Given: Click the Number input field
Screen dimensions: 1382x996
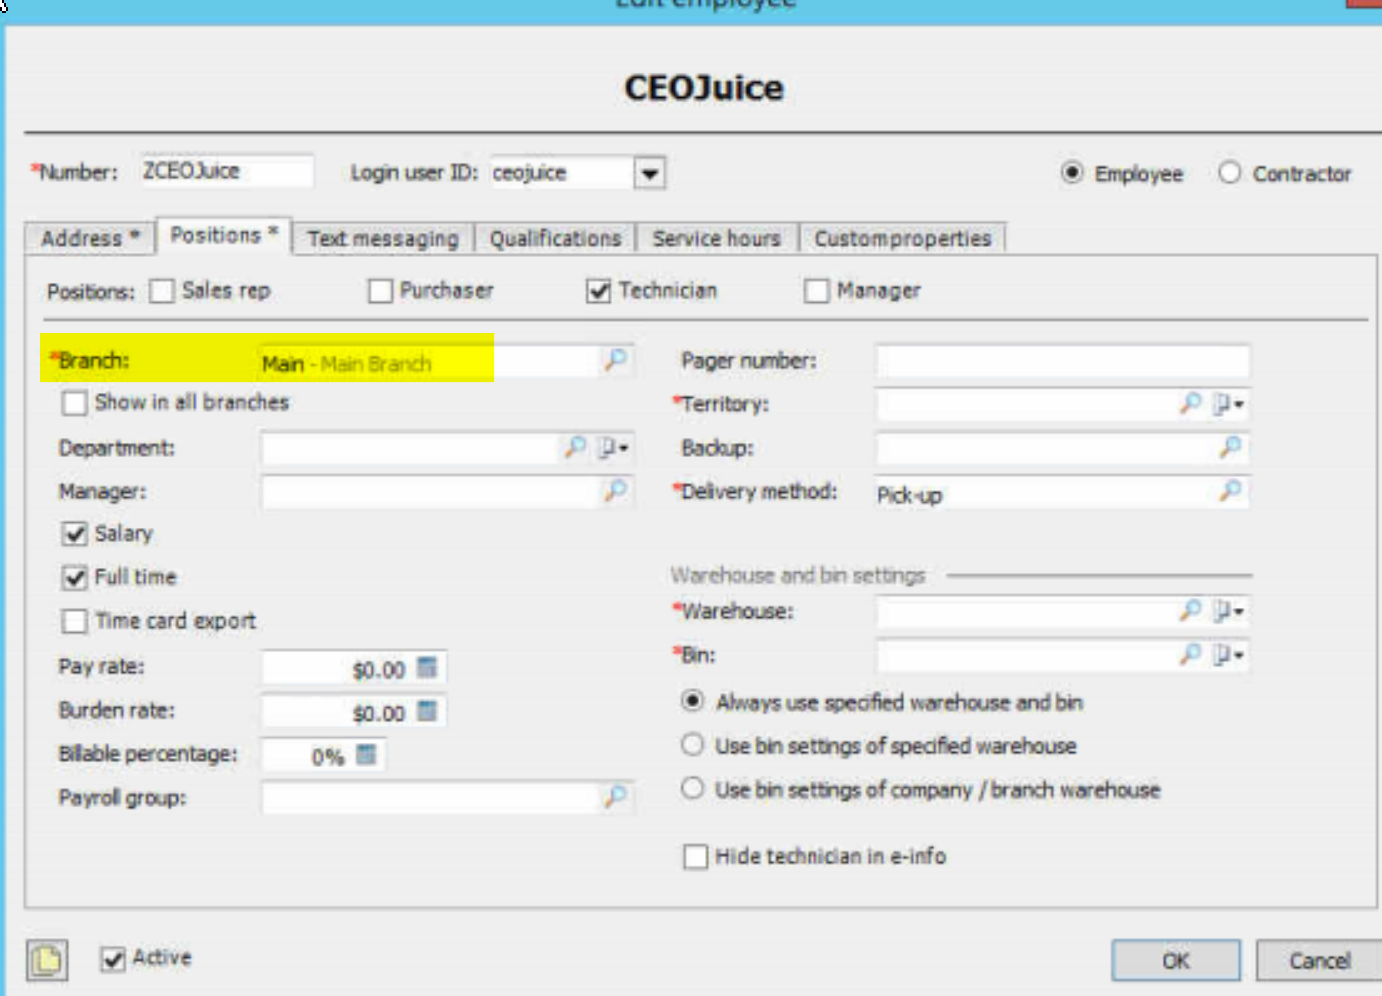Looking at the screenshot, I should (227, 171).
